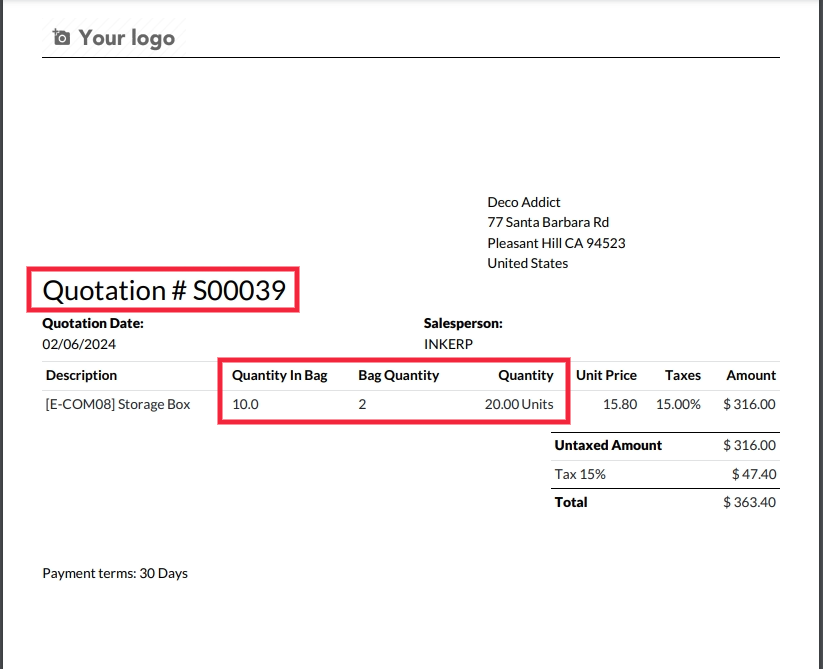Select the 'Your logo' placeholder text
The width and height of the screenshot is (823, 669).
(126, 38)
